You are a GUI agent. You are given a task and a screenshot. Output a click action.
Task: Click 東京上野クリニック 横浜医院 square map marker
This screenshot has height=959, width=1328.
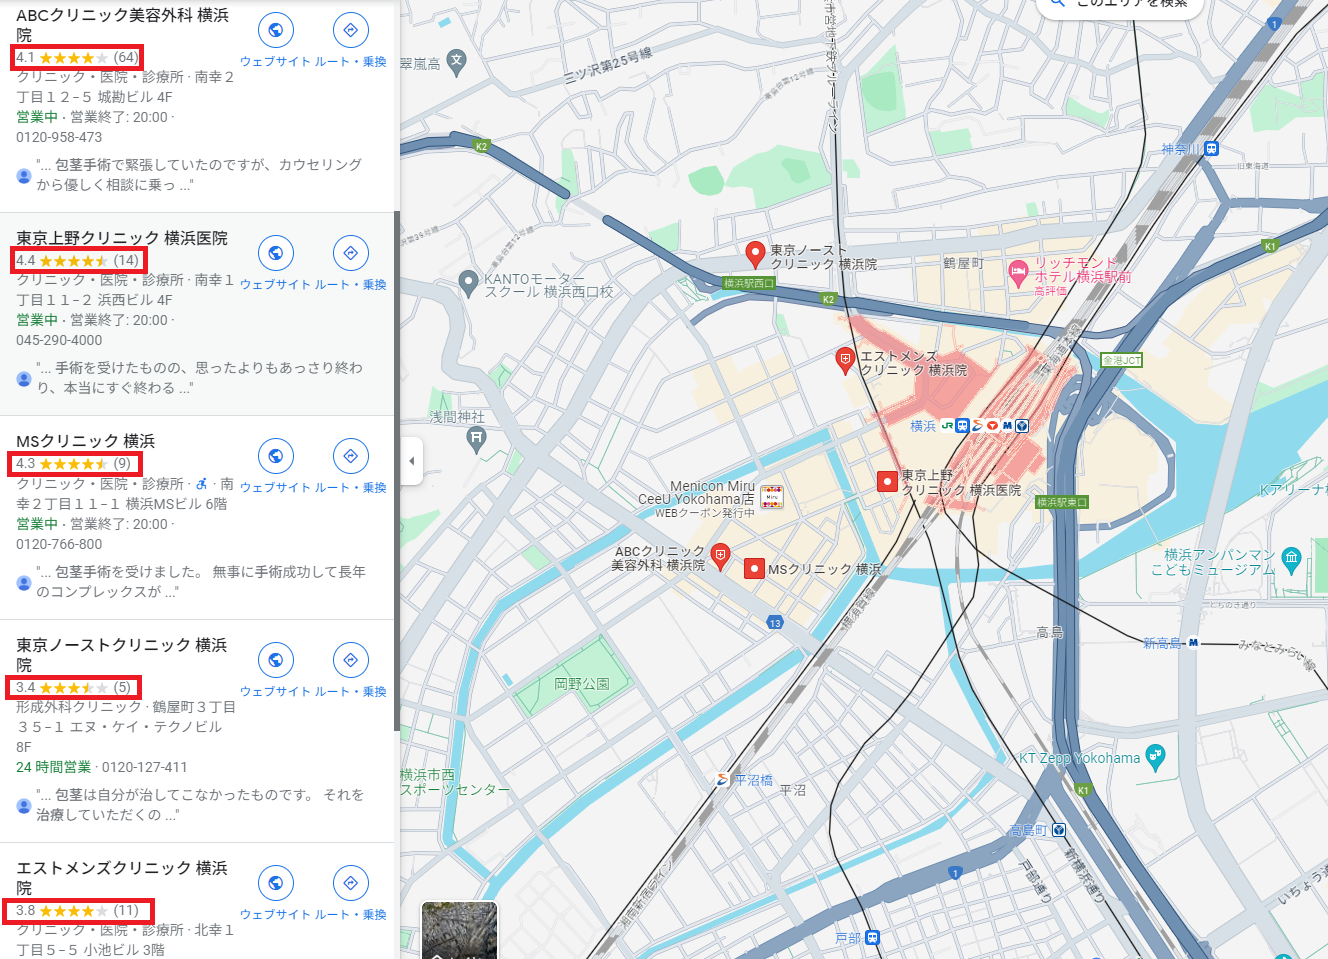887,482
